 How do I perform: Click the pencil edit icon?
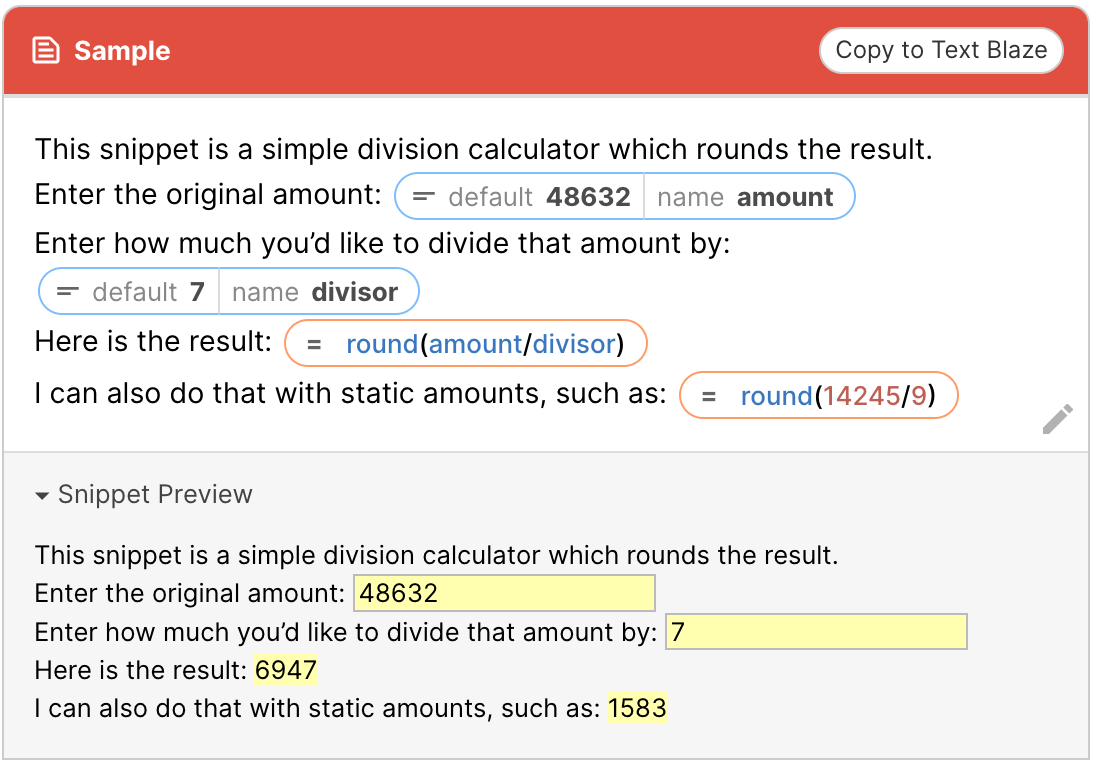tap(1057, 419)
